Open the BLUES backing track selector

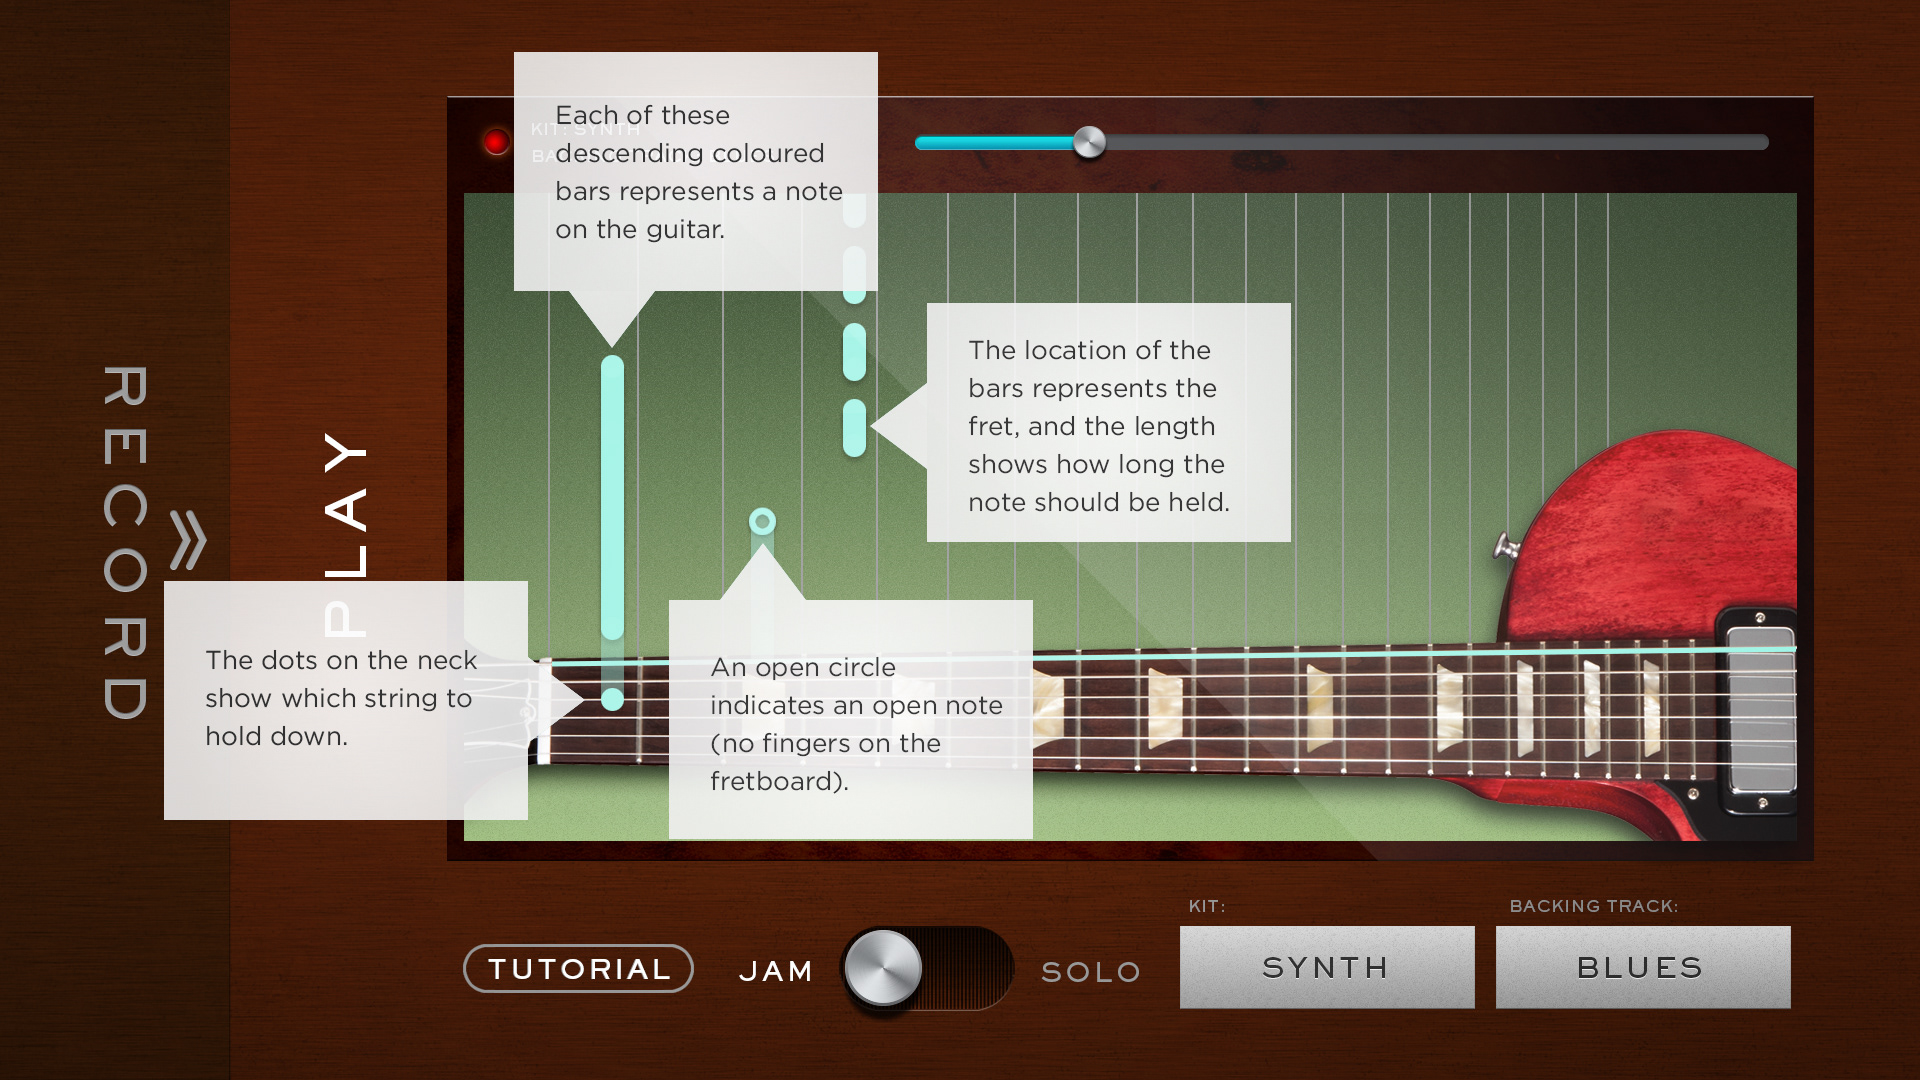click(x=1643, y=967)
